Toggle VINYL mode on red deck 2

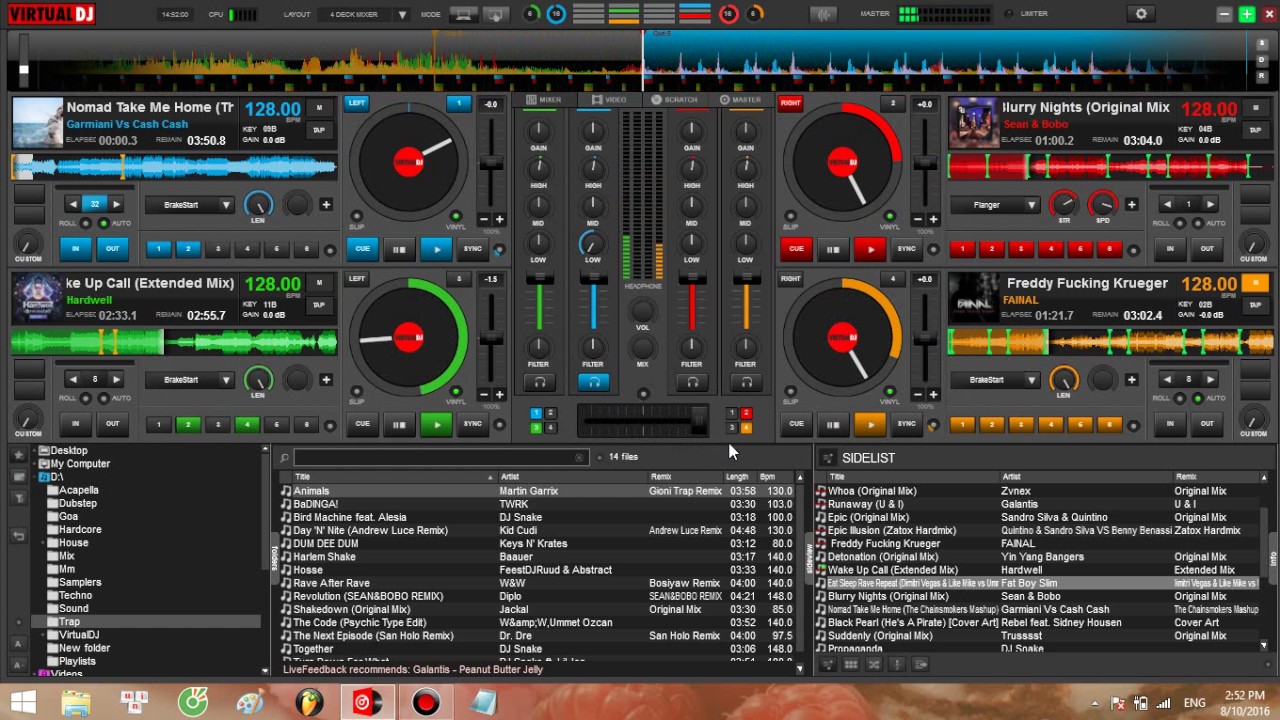coord(890,216)
